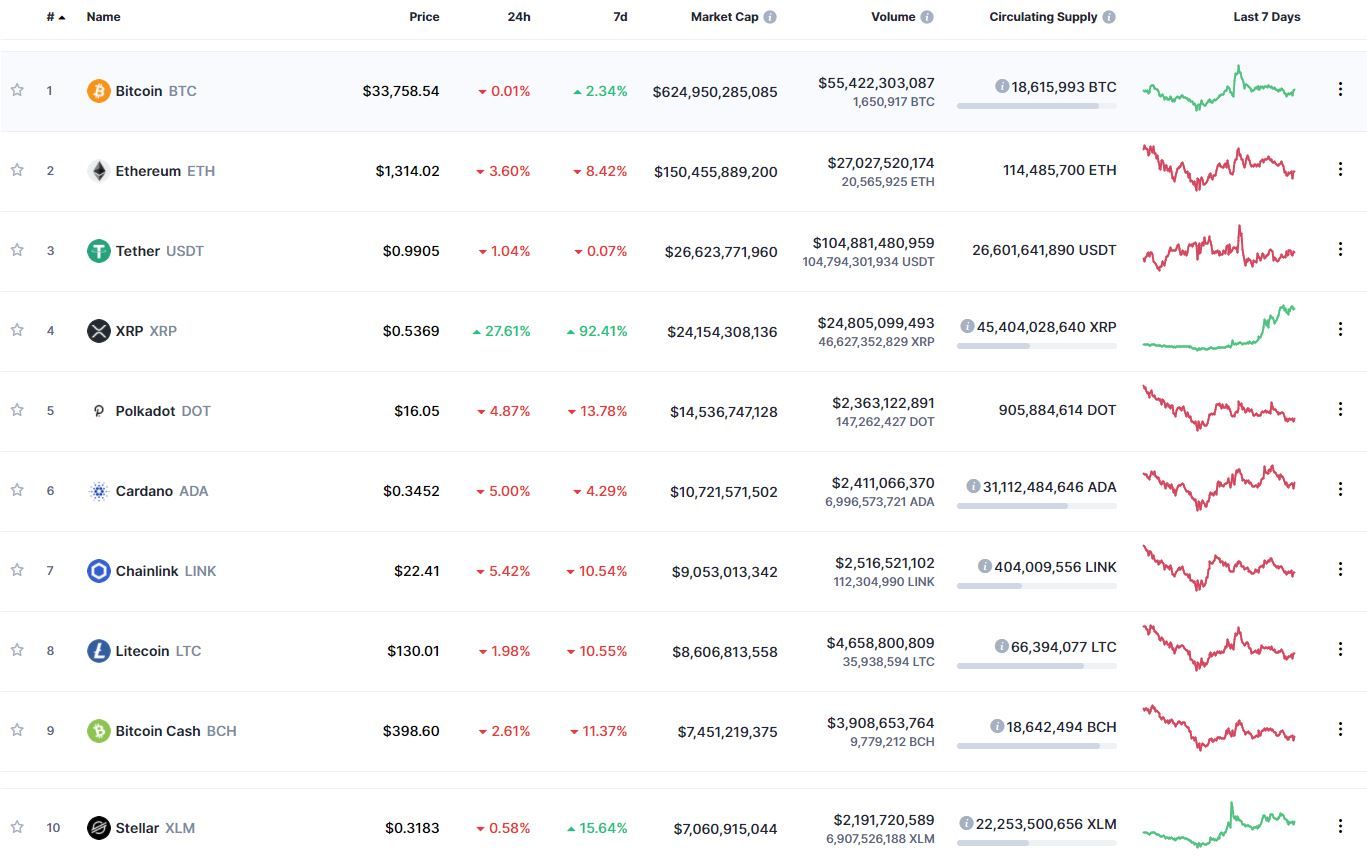The height and width of the screenshot is (866, 1367).
Task: Sort by Volume column header
Action: (x=893, y=17)
